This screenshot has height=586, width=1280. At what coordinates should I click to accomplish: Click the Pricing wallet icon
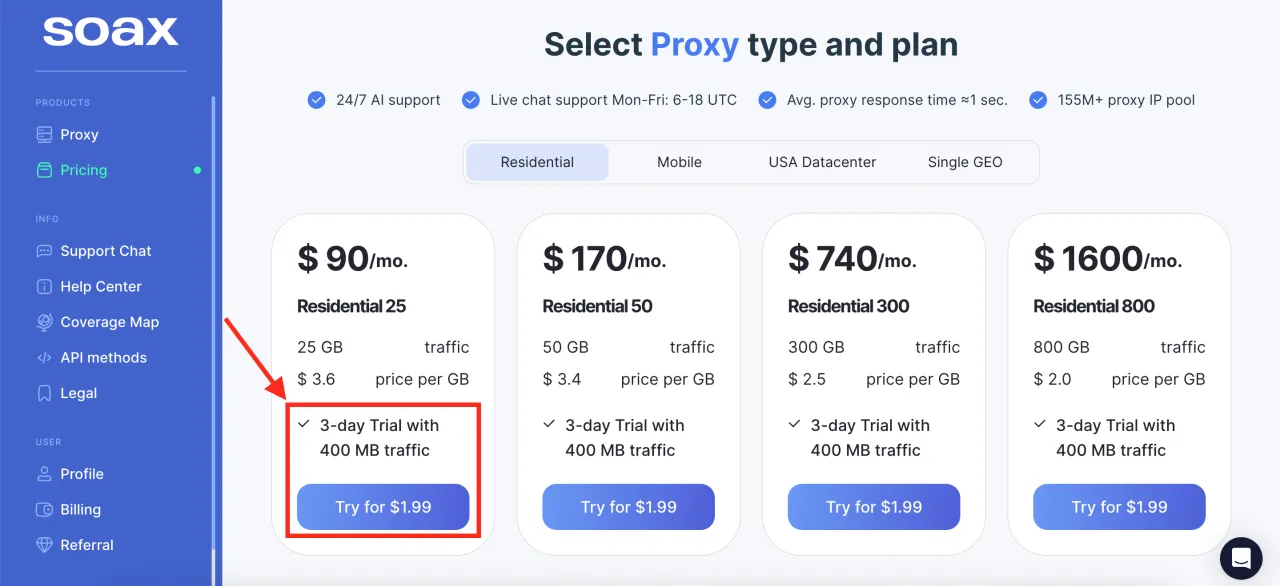click(44, 170)
